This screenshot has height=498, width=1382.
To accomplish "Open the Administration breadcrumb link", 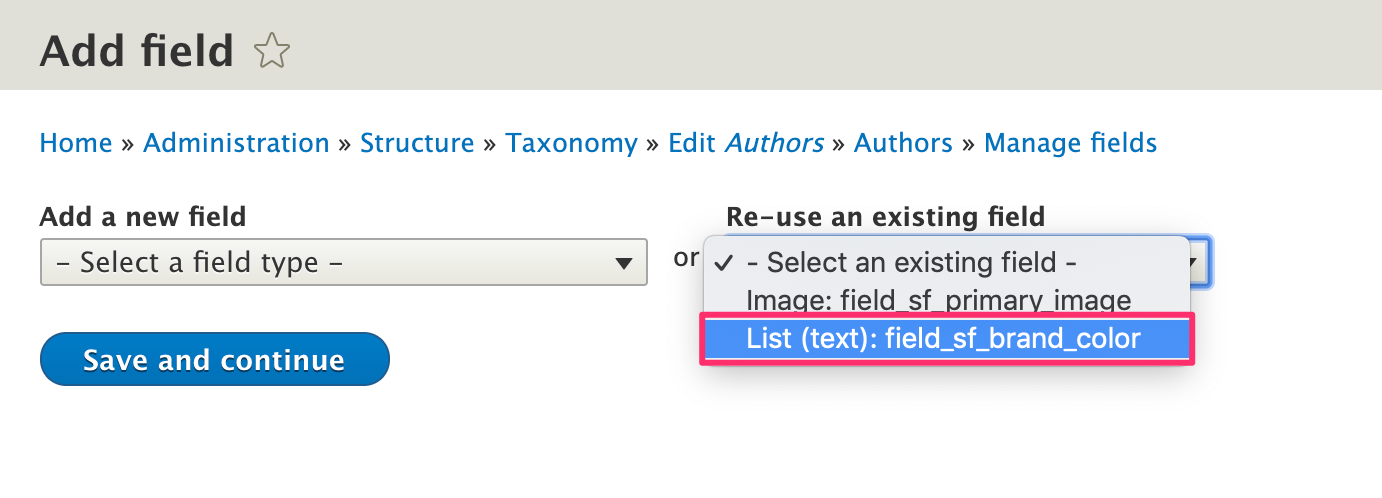I will (x=236, y=143).
